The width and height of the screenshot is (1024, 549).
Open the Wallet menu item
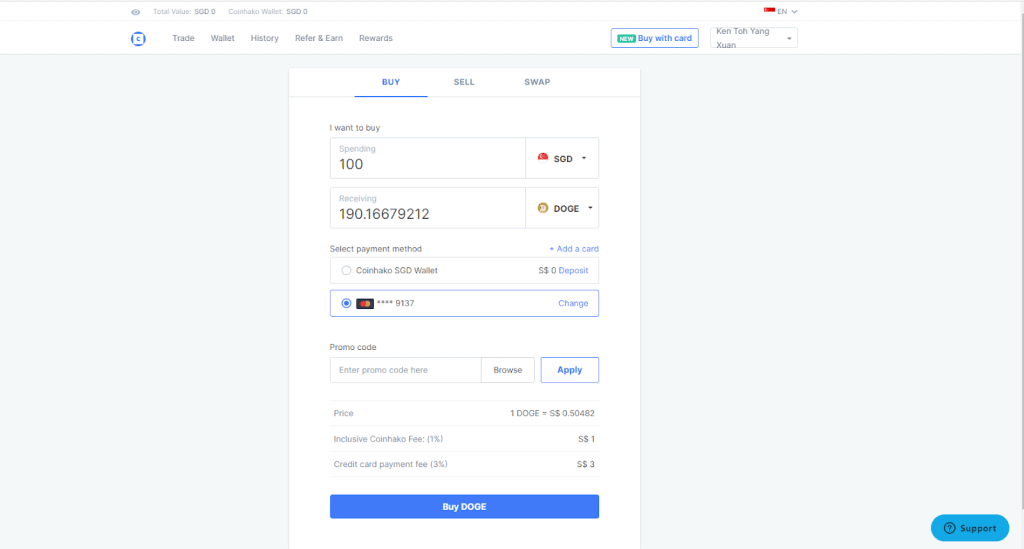pyautogui.click(x=222, y=39)
